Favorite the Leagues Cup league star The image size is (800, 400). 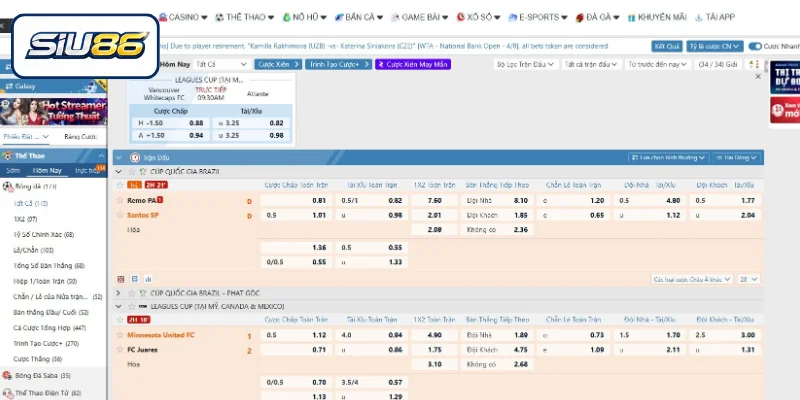click(132, 307)
